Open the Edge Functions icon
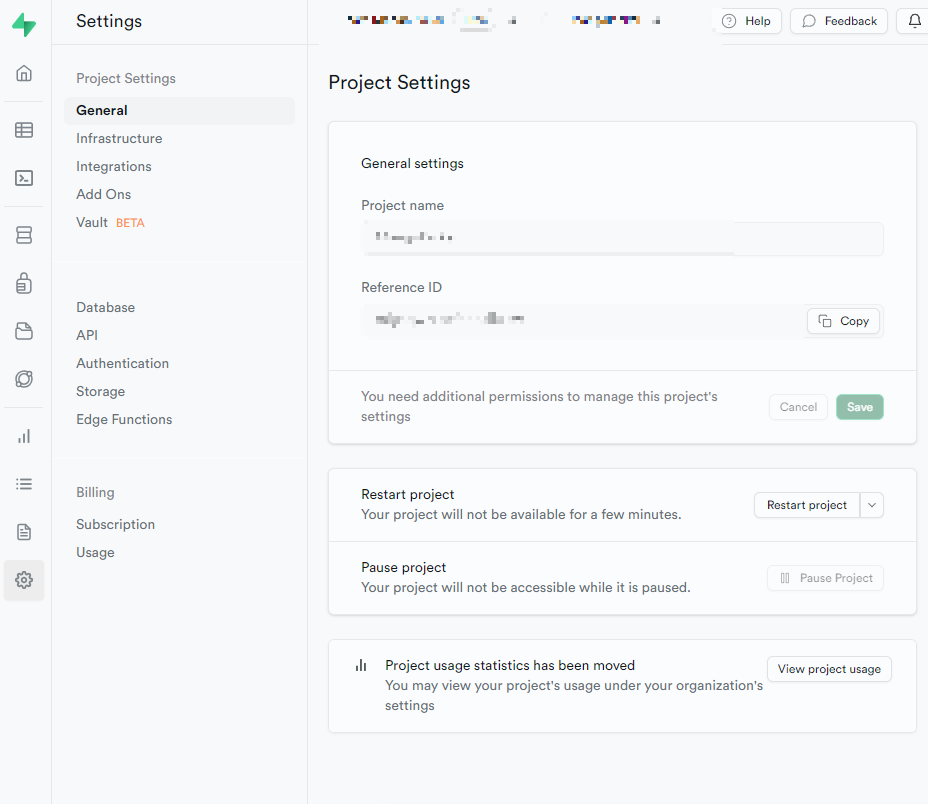 24,379
